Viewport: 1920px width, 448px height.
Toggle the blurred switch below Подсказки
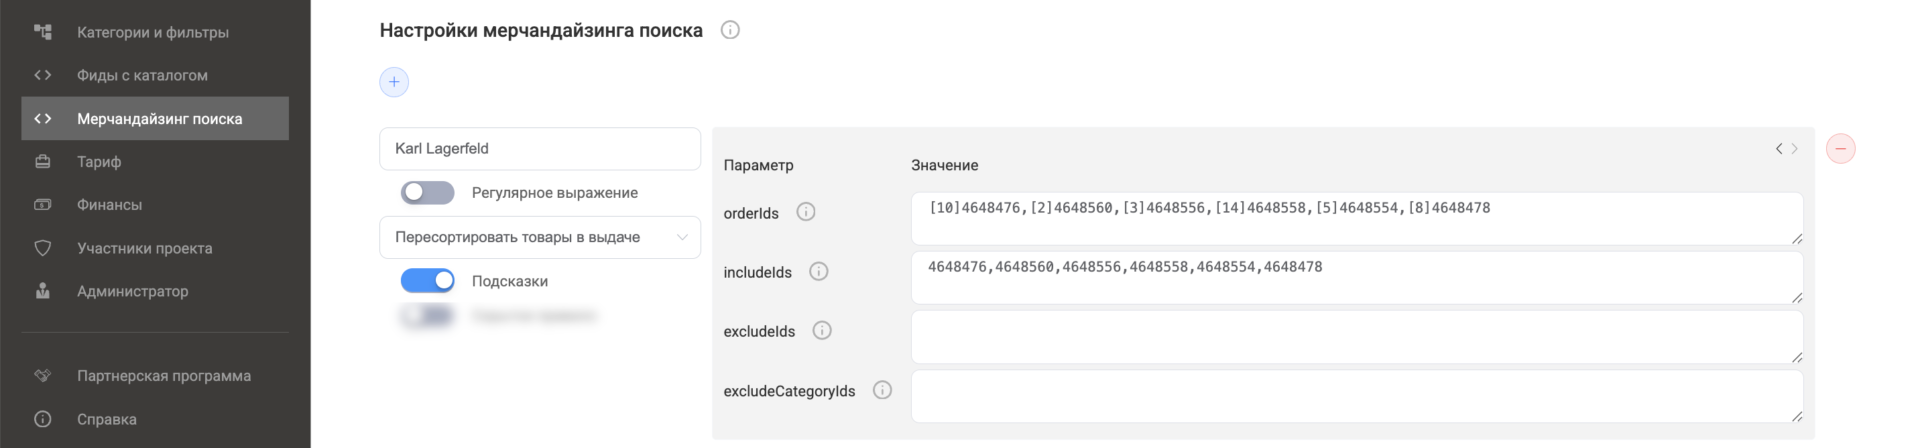pos(428,316)
